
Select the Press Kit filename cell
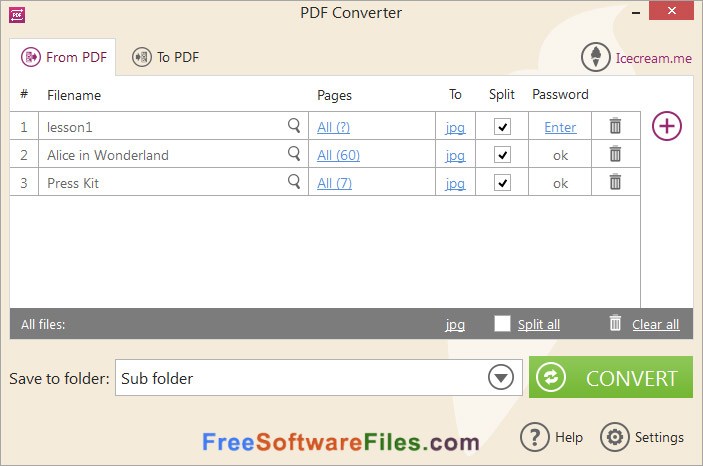tap(173, 182)
